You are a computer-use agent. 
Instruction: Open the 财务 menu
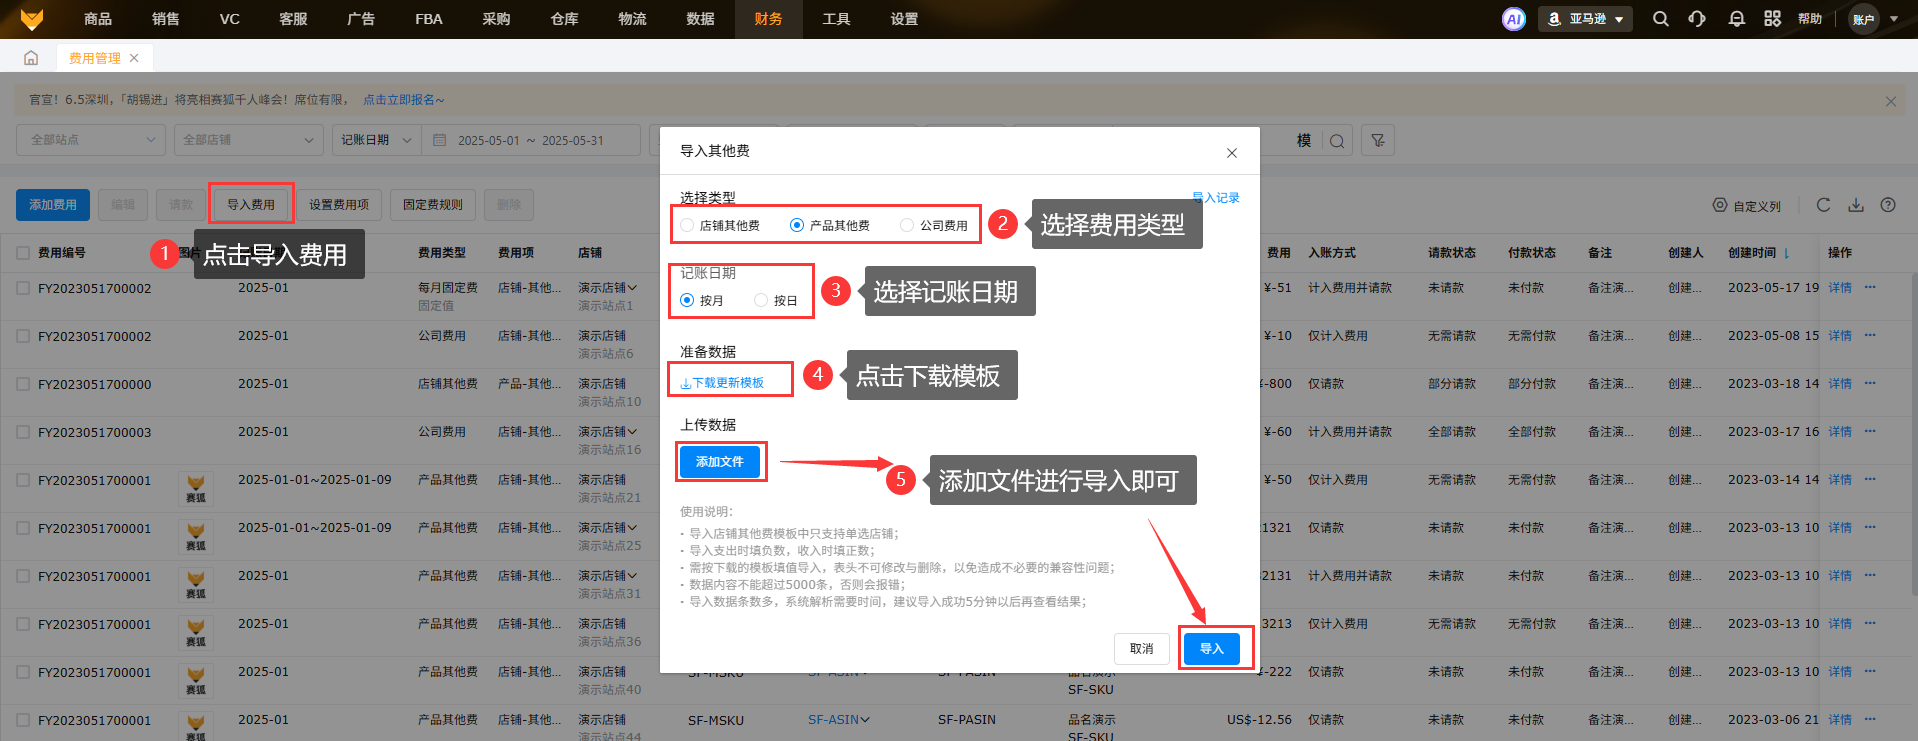click(769, 19)
